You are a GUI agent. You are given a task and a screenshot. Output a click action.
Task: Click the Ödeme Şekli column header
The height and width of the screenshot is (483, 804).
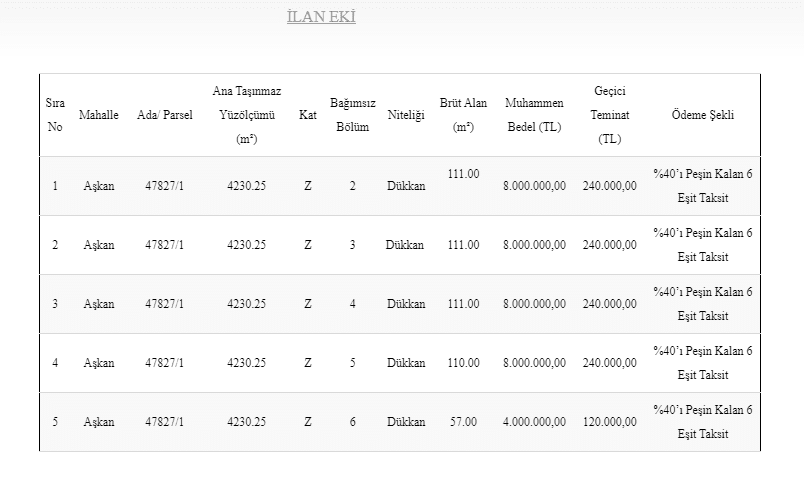pyautogui.click(x=702, y=115)
